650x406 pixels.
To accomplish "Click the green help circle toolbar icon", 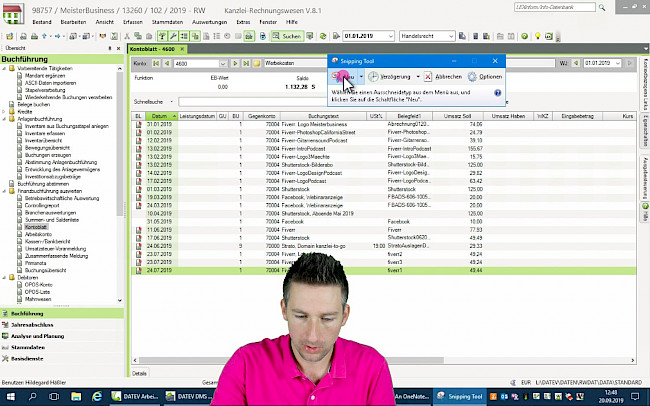I will pos(524,36).
